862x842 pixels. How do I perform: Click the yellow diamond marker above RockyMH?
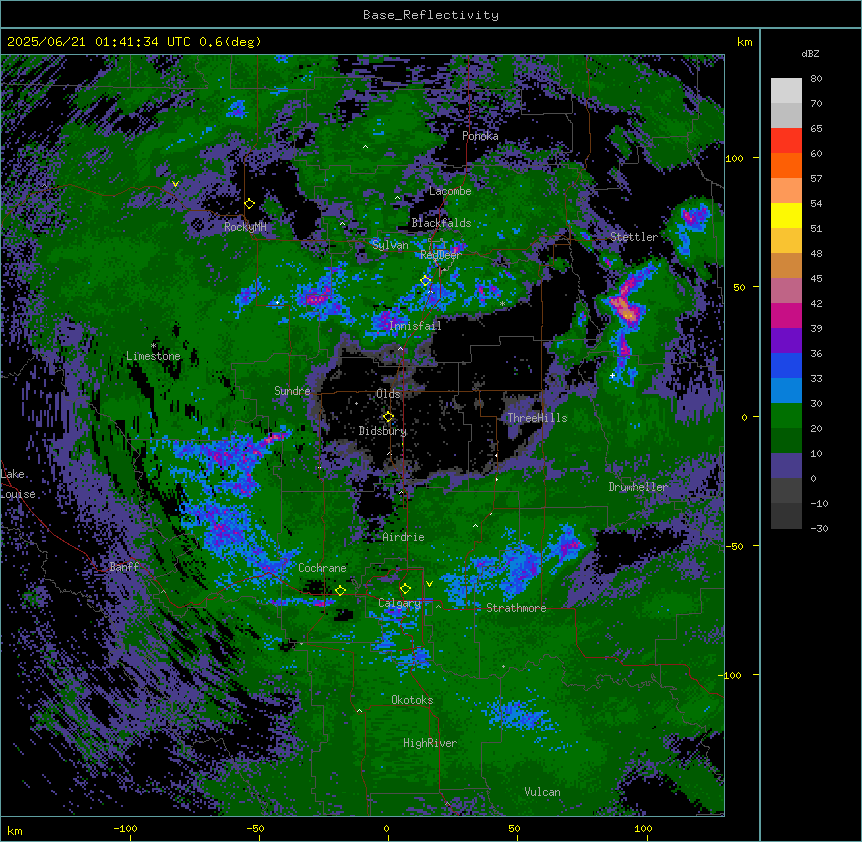pyautogui.click(x=249, y=204)
